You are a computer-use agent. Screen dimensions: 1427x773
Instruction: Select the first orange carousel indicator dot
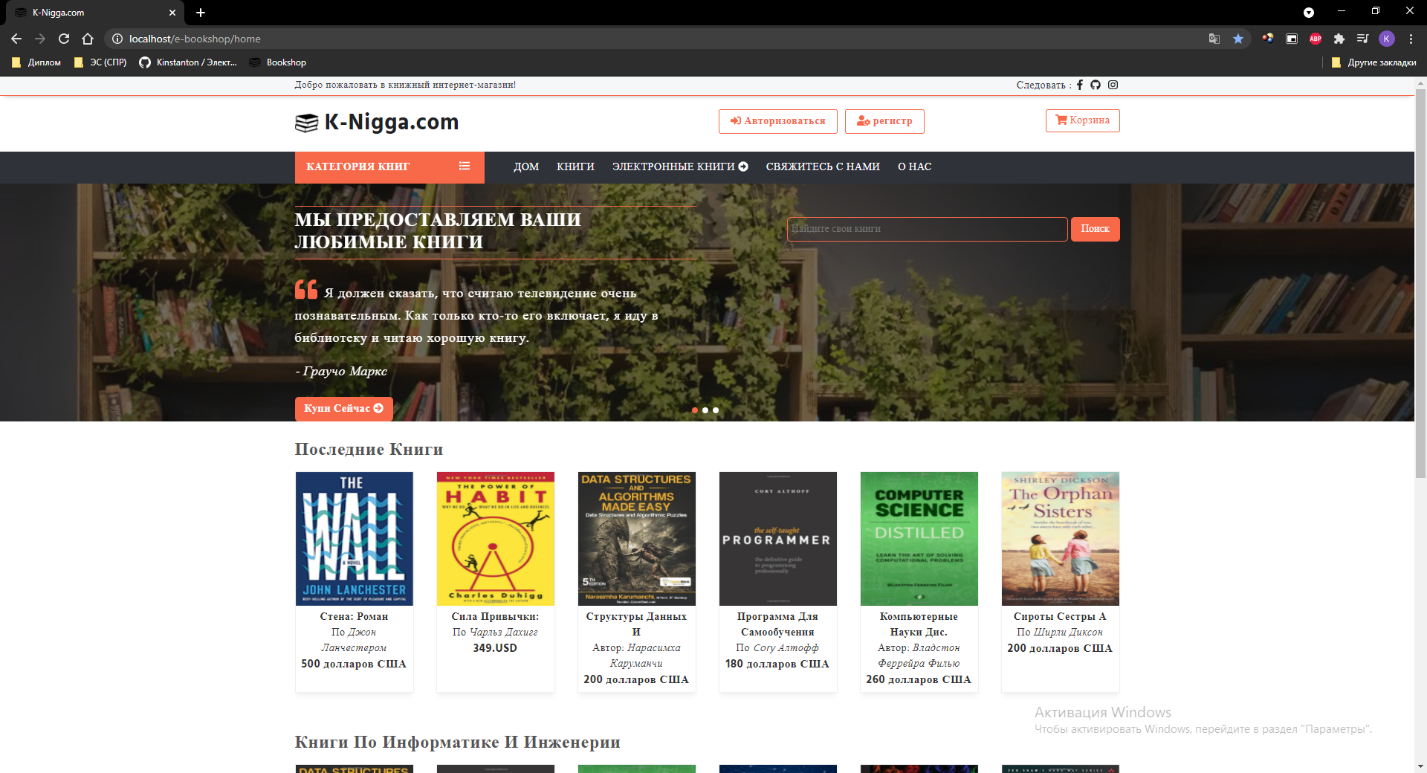click(695, 410)
